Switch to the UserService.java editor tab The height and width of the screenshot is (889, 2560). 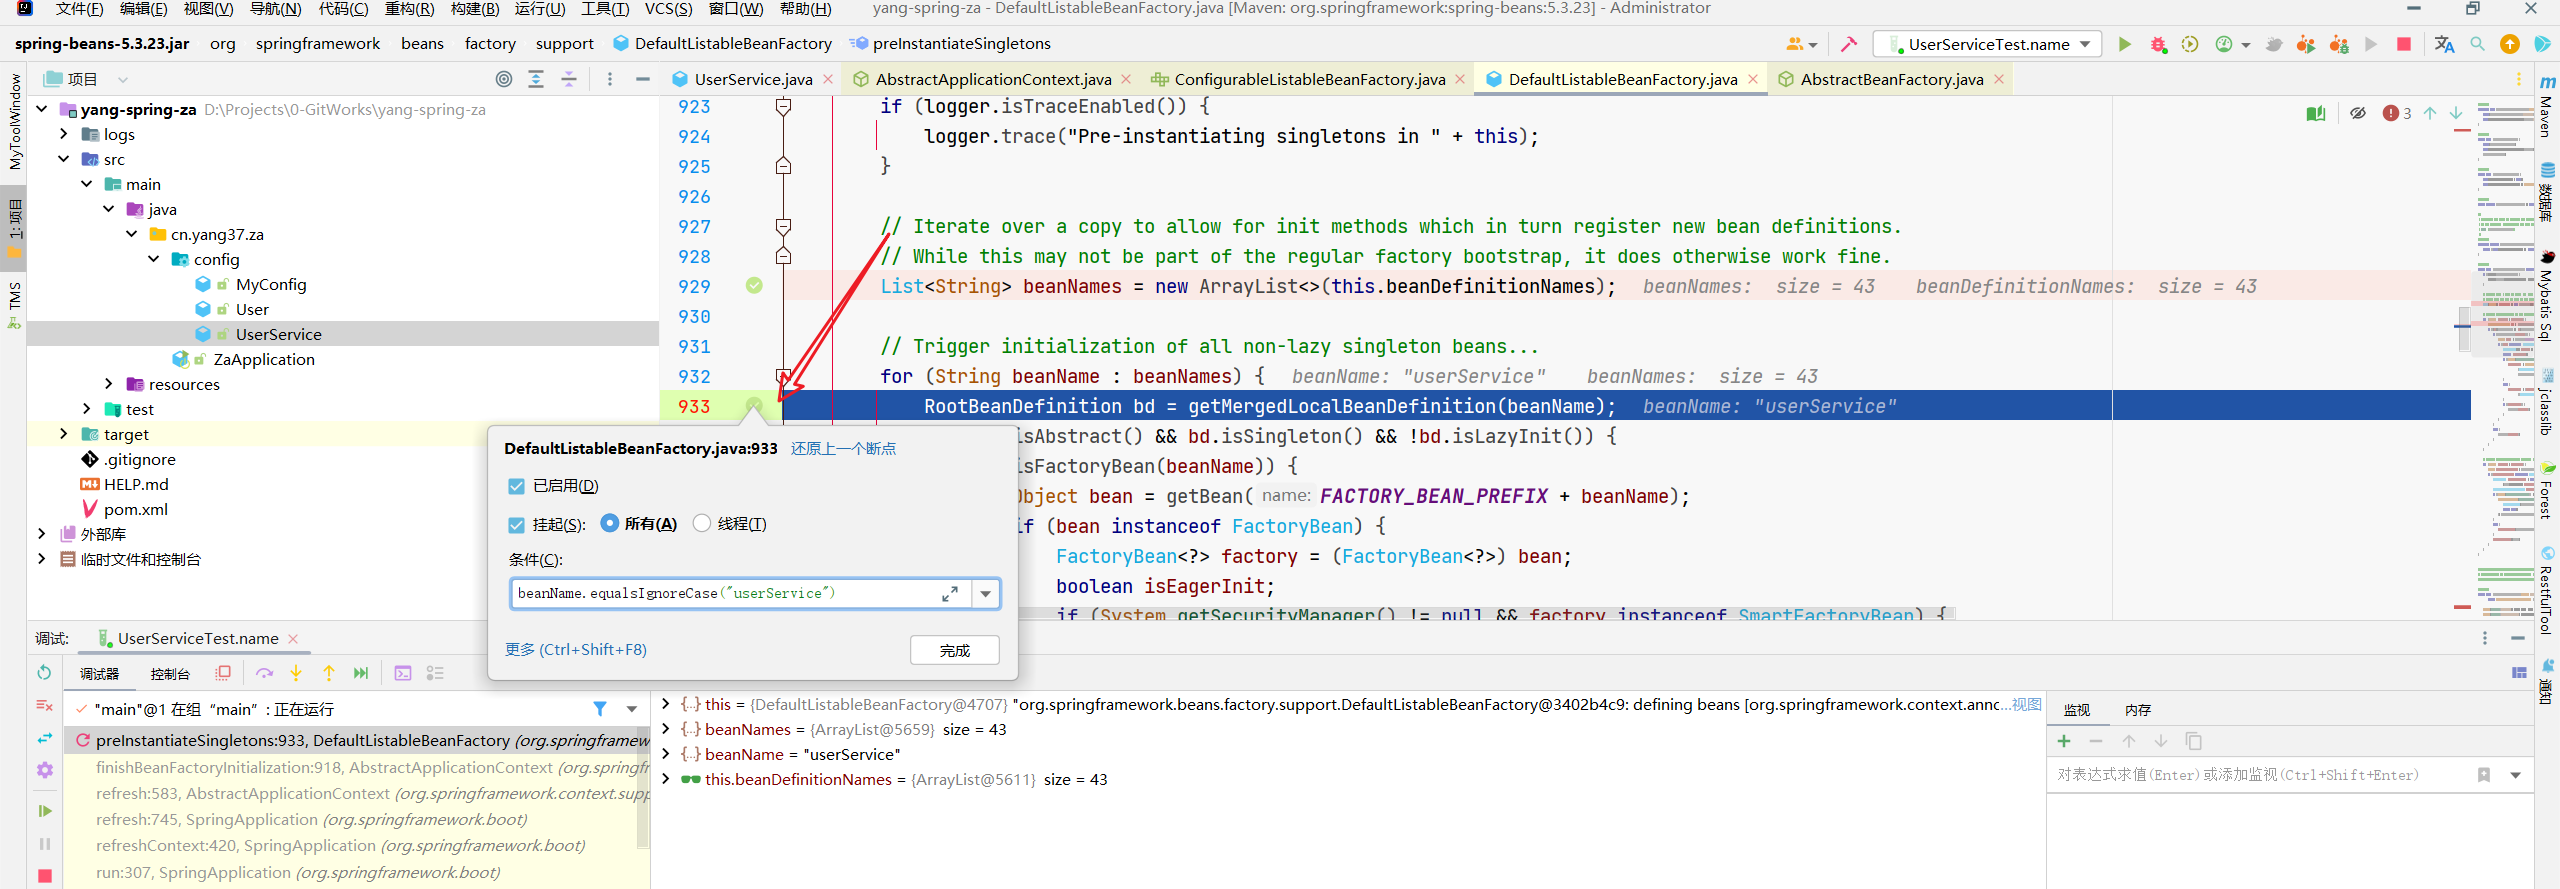point(753,79)
